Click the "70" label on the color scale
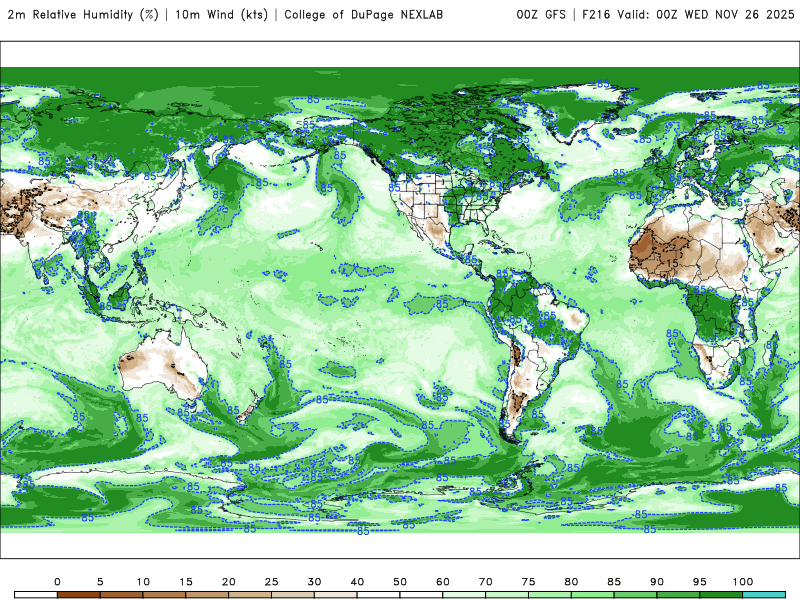Image resolution: width=800 pixels, height=600 pixels. [x=486, y=582]
